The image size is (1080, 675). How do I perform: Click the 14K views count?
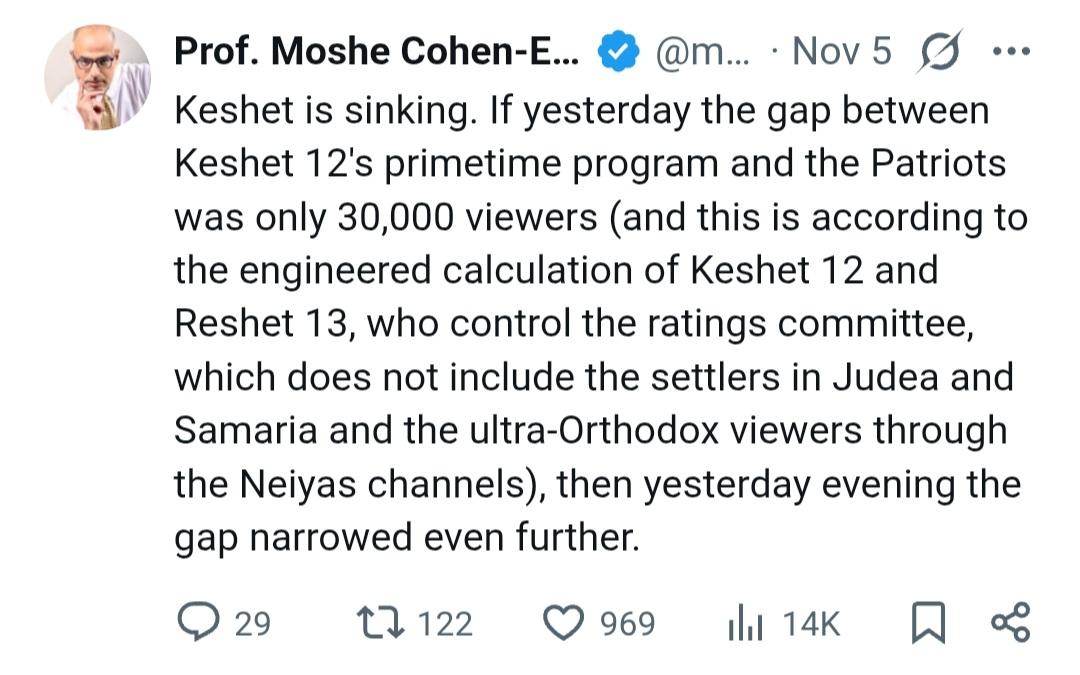point(811,624)
